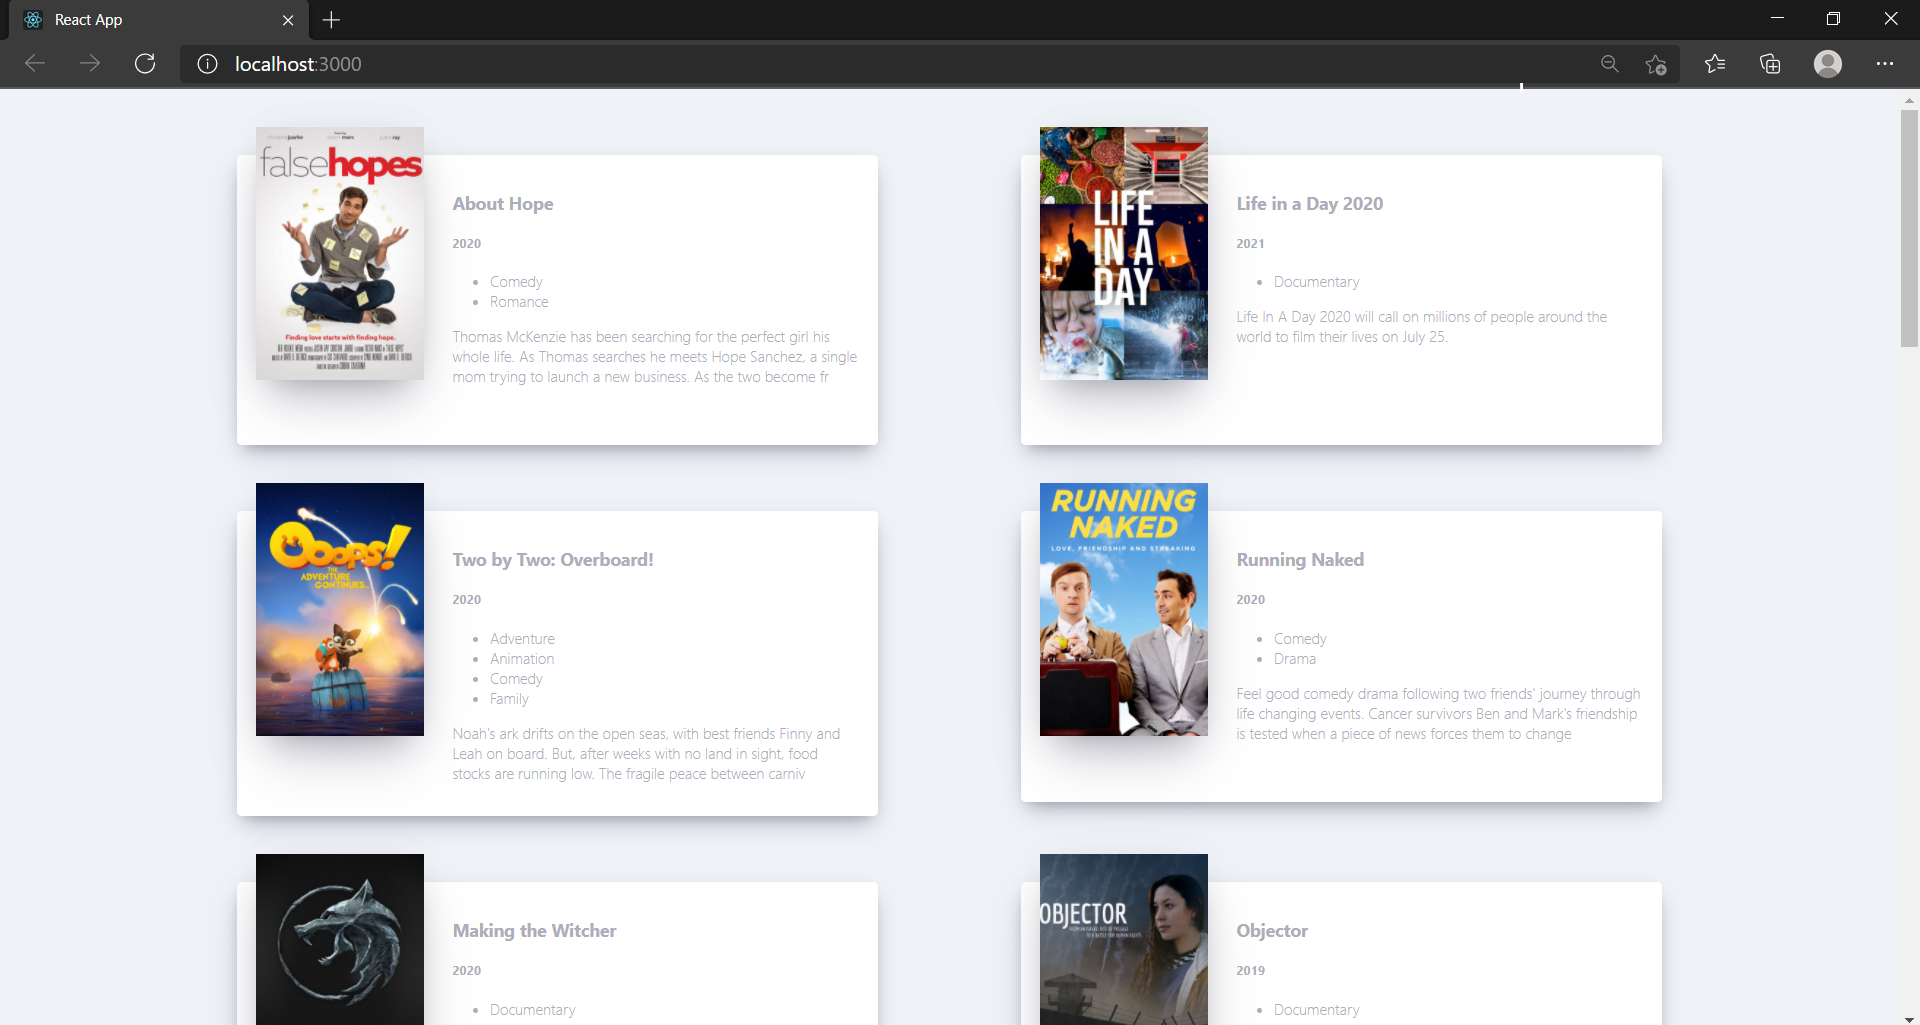Click the Making the Witcher title

pos(534,931)
